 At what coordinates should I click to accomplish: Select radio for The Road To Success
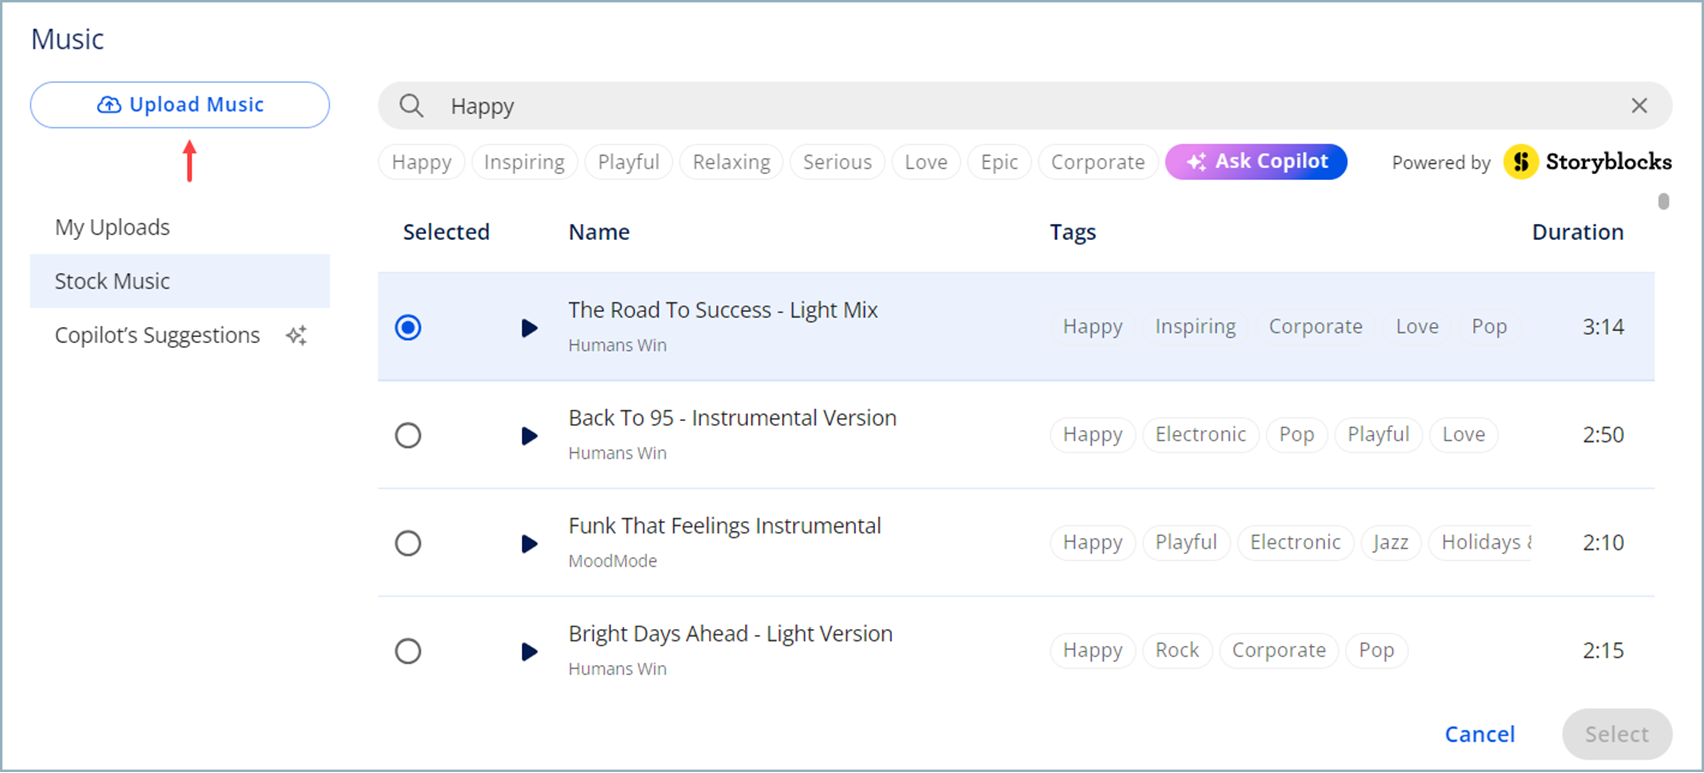[x=408, y=327]
